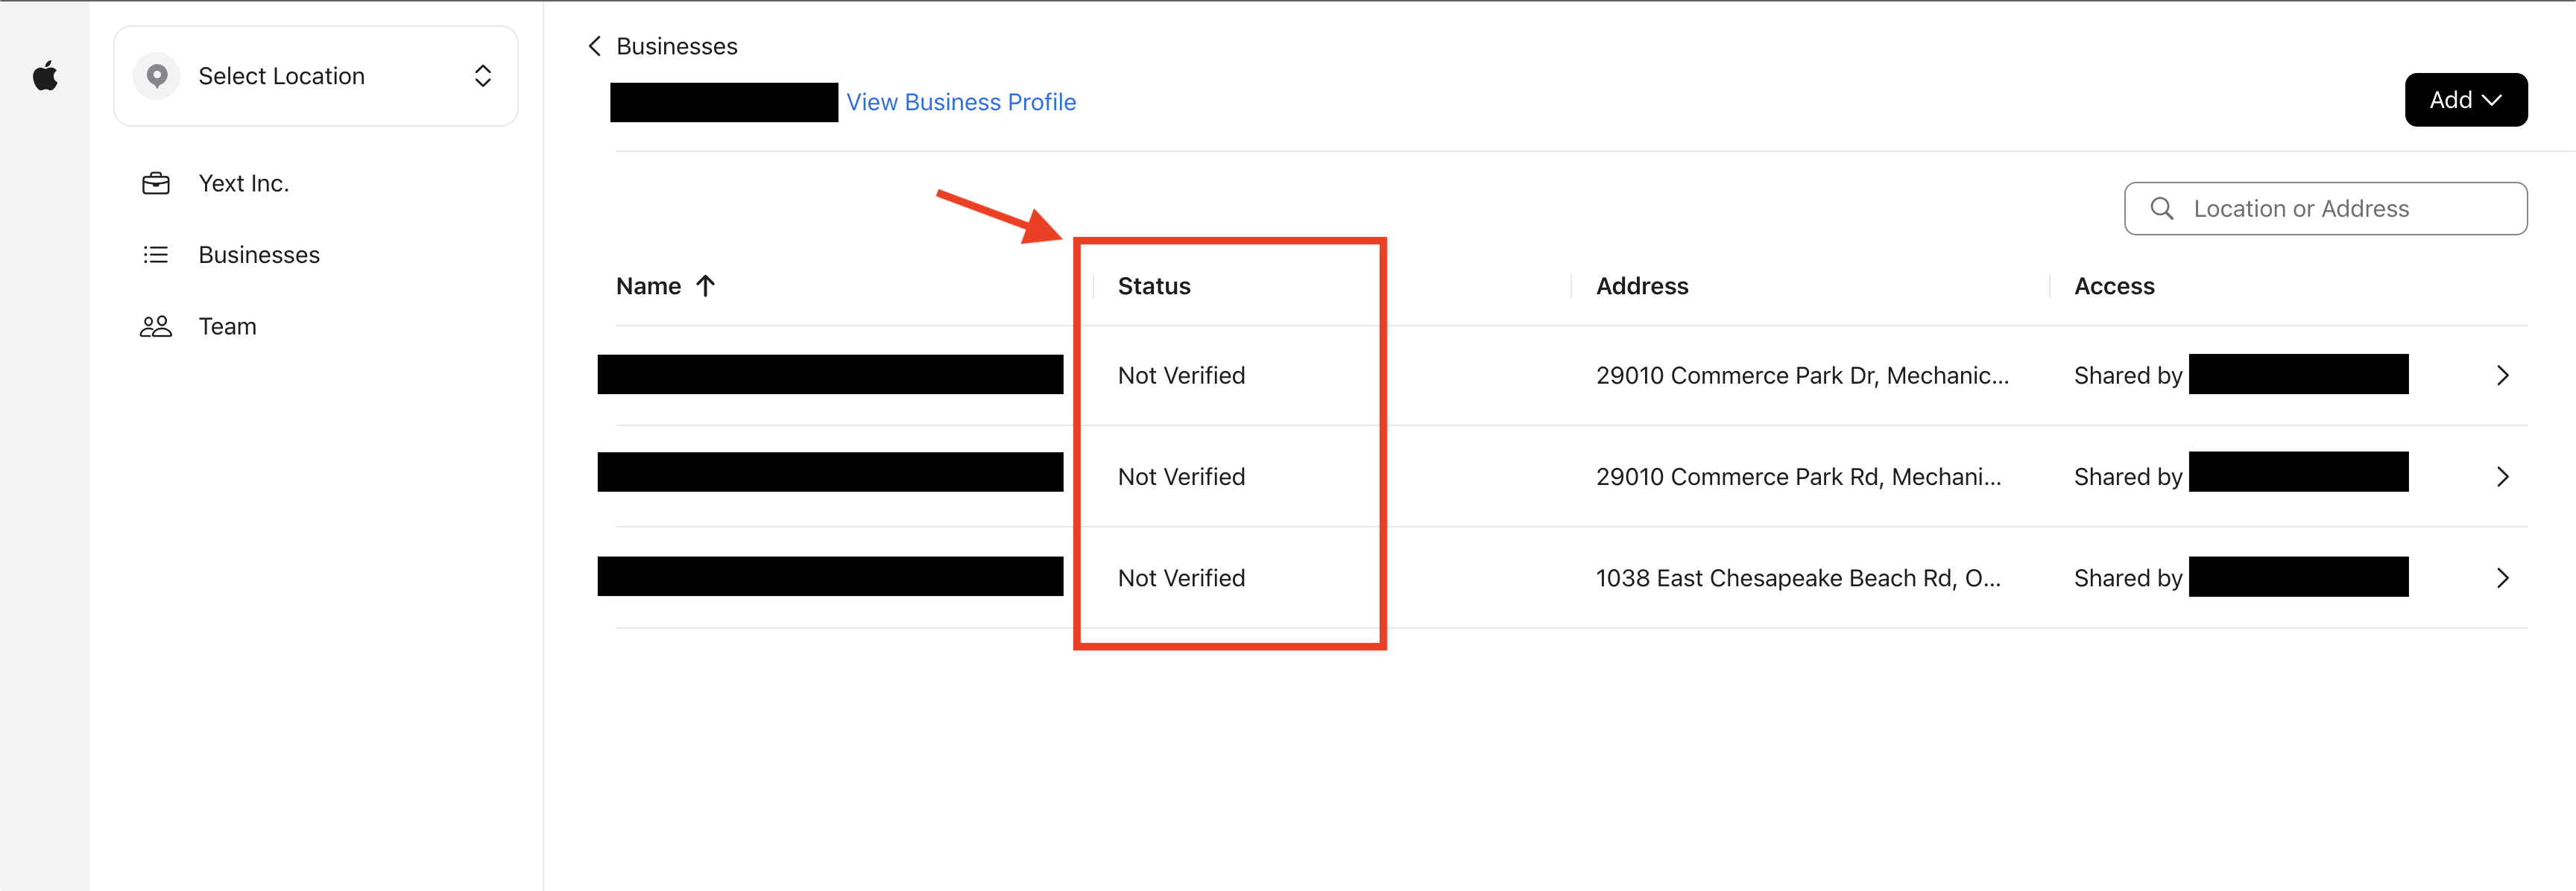
Task: Click the first Not Verified status row
Action: (1180, 374)
